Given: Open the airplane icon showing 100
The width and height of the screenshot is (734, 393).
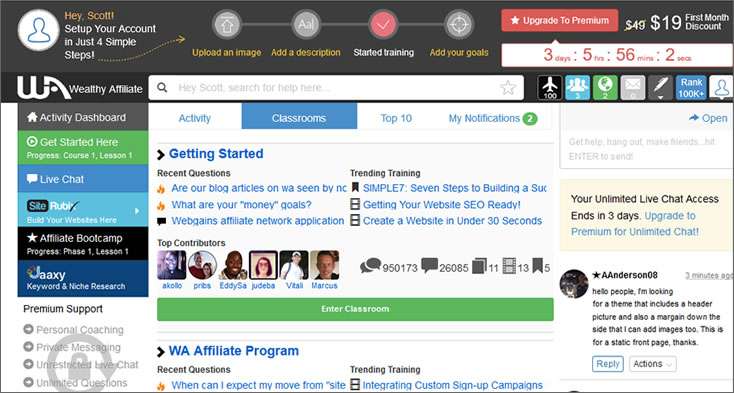Looking at the screenshot, I should (550, 87).
